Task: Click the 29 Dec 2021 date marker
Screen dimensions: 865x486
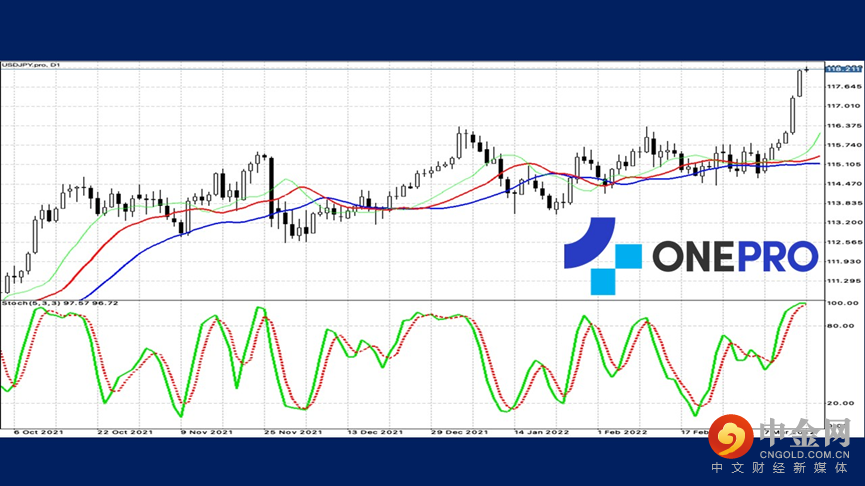Action: coord(460,432)
